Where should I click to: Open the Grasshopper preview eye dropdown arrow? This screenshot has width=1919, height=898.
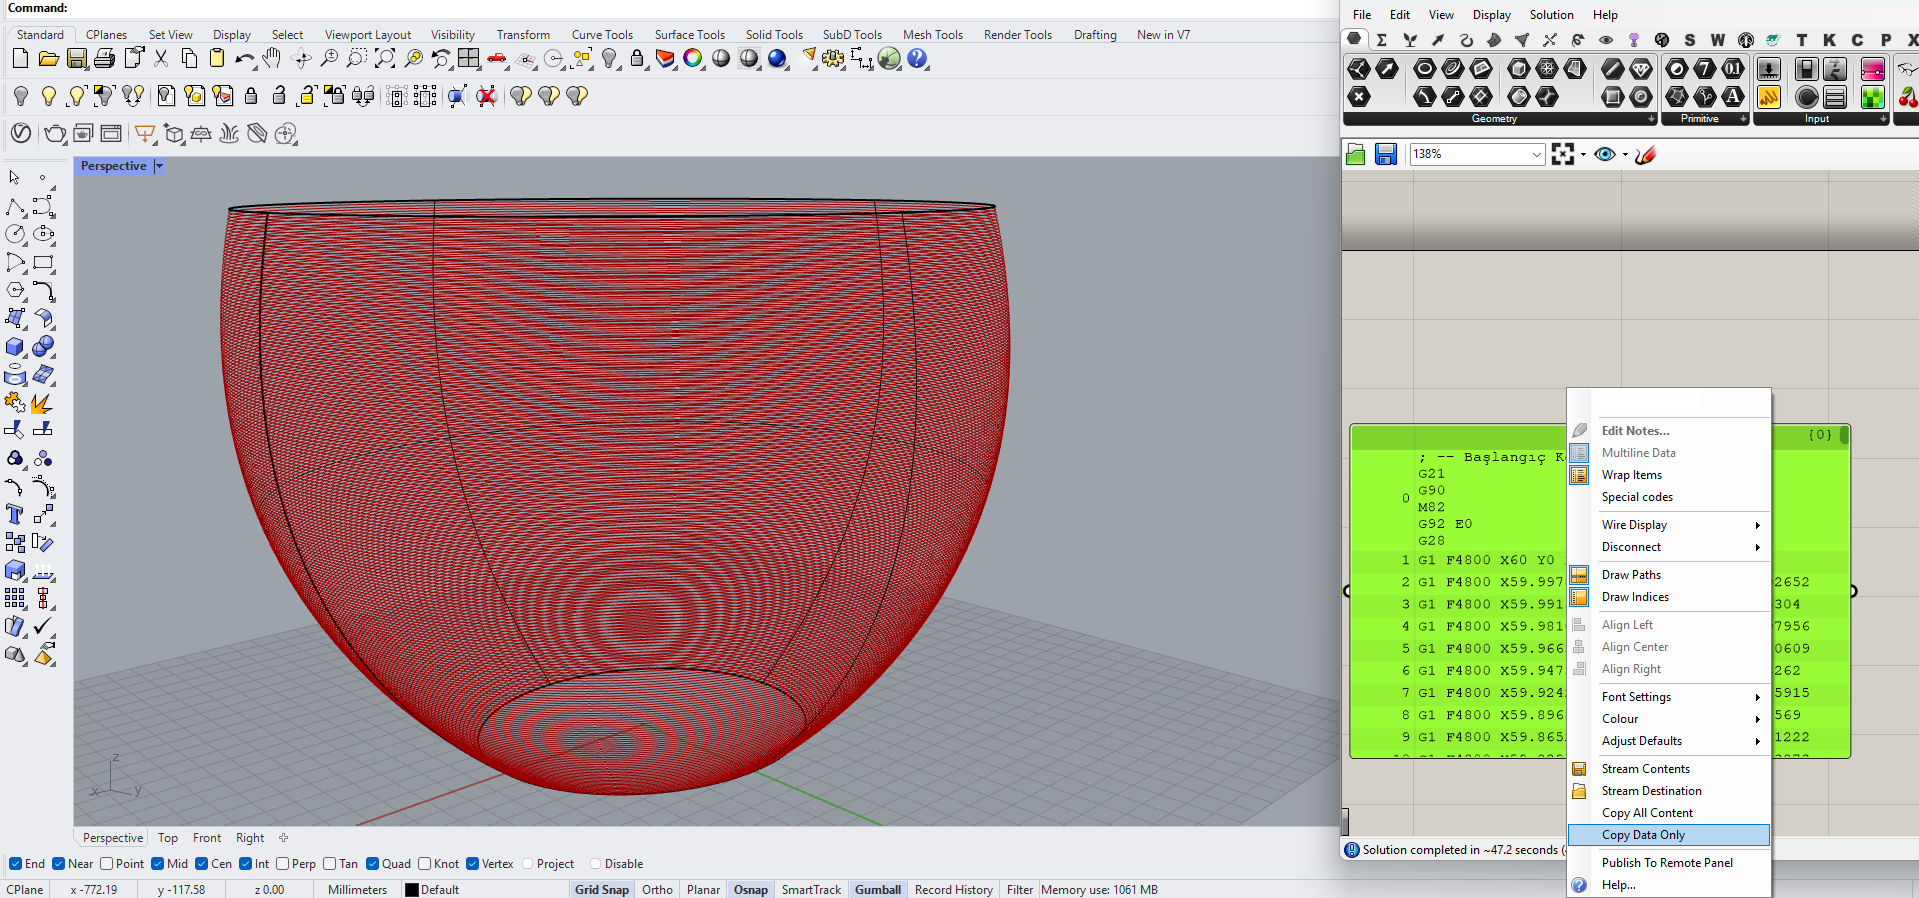tap(1625, 154)
